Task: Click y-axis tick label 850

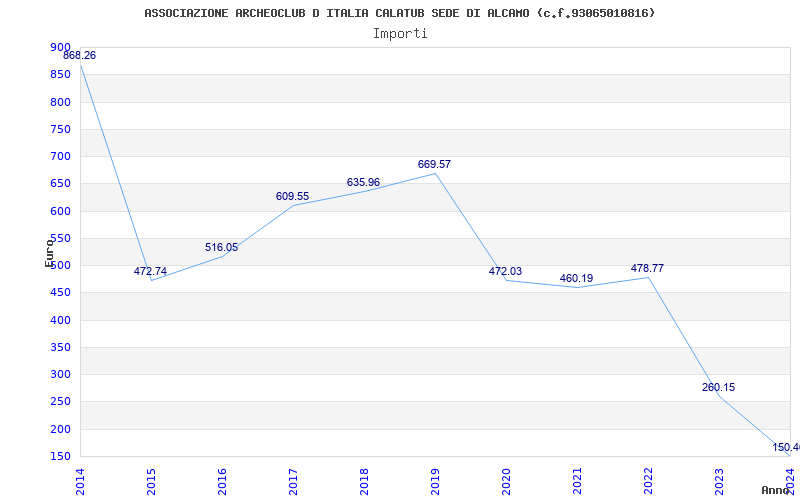Action: point(60,74)
